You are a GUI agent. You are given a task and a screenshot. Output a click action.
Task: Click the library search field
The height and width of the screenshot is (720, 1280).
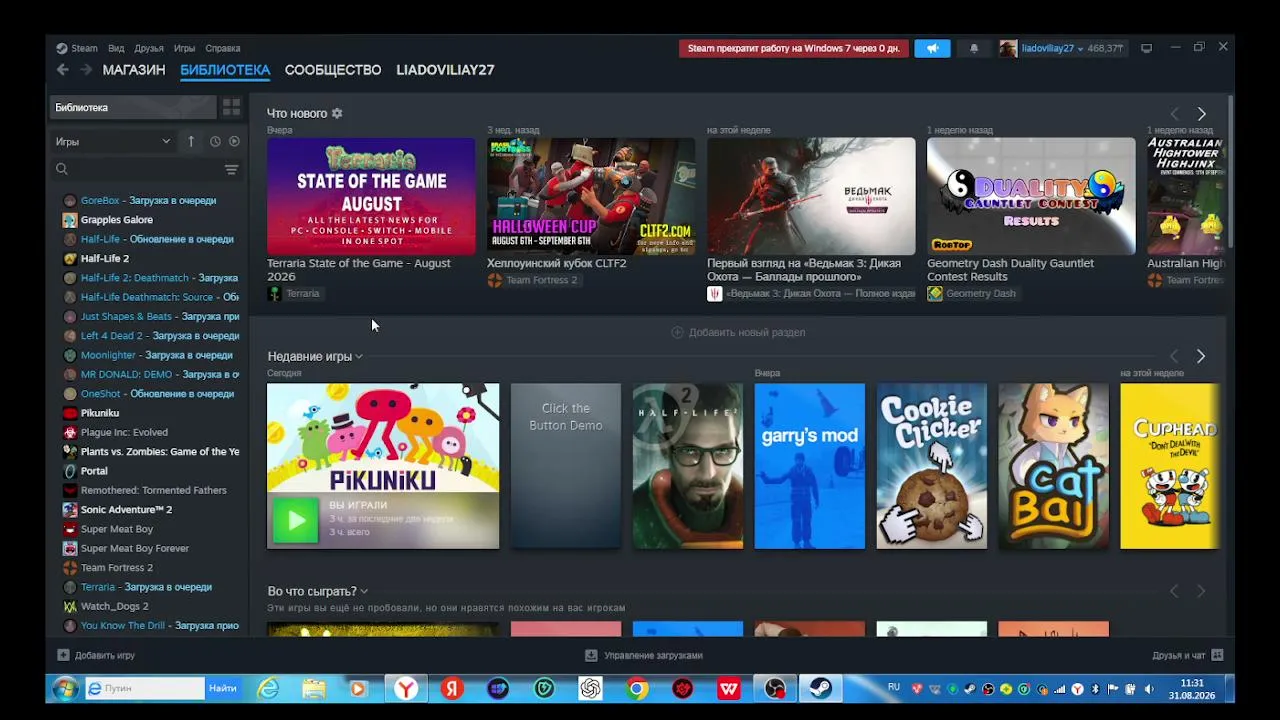point(135,170)
